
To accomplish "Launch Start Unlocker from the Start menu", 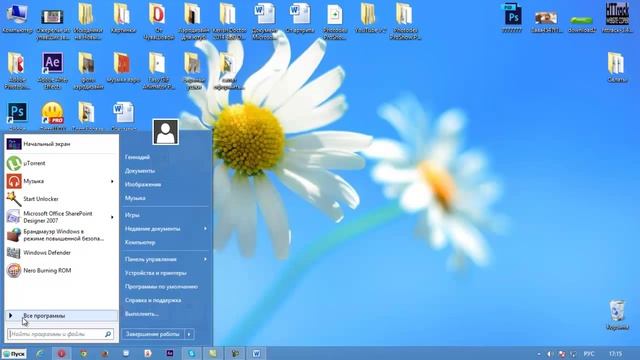I will (61, 199).
